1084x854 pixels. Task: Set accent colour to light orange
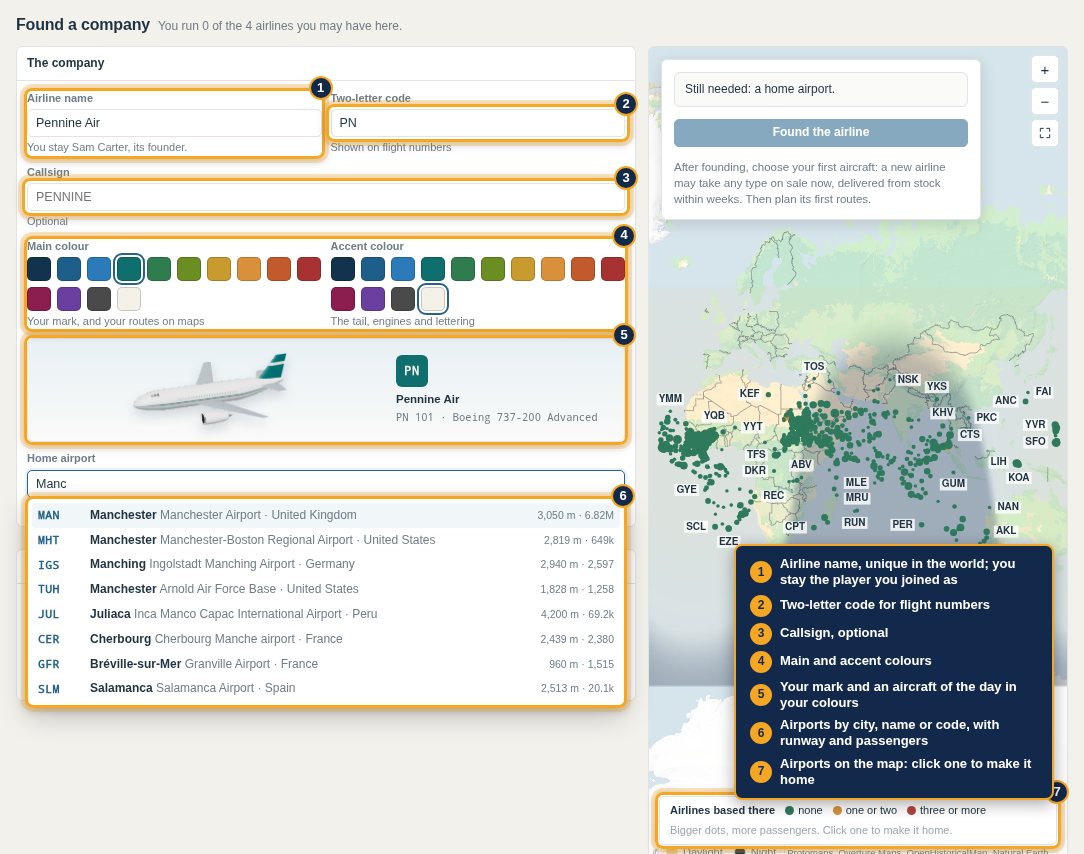pyautogui.click(x=553, y=269)
